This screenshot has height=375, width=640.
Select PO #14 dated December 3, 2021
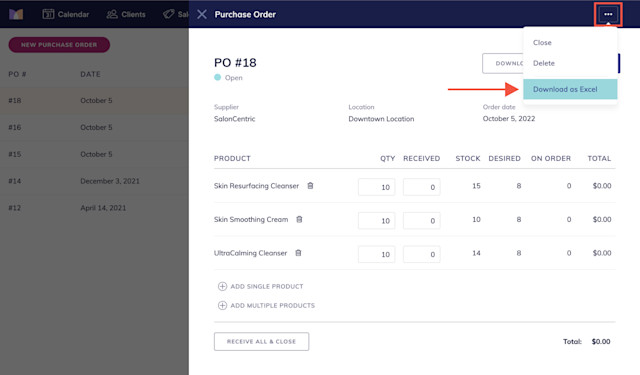[94, 181]
